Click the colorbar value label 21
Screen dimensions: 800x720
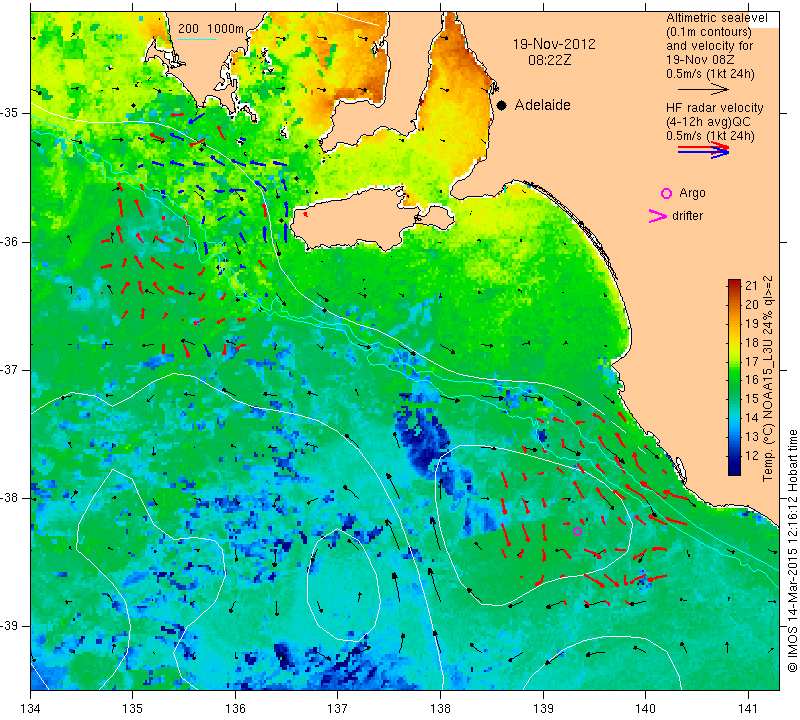pyautogui.click(x=752, y=285)
